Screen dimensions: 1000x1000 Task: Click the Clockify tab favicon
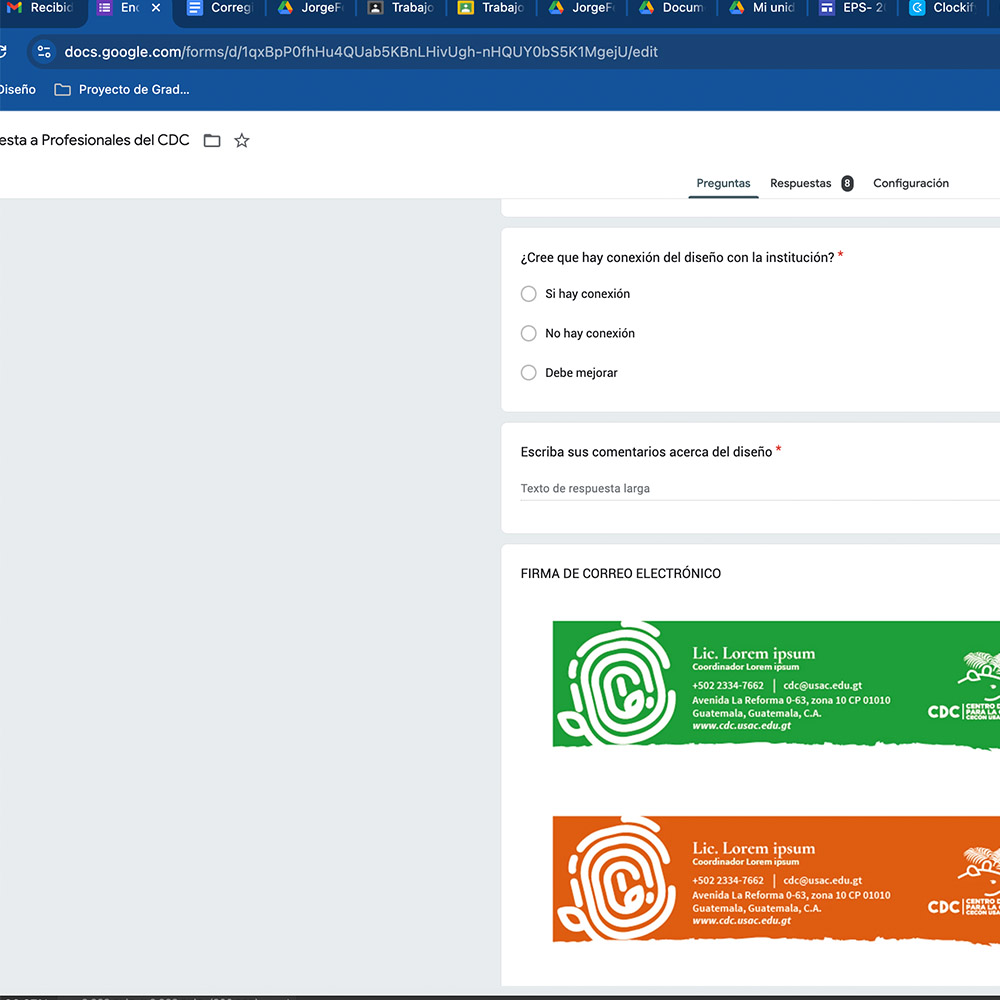(x=916, y=8)
